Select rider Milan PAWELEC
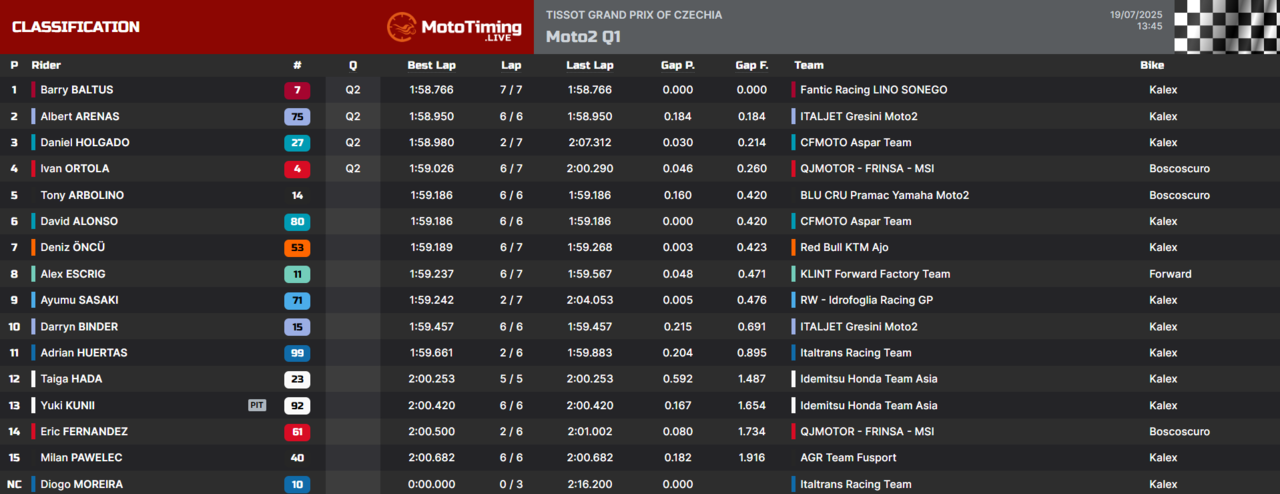 81,457
